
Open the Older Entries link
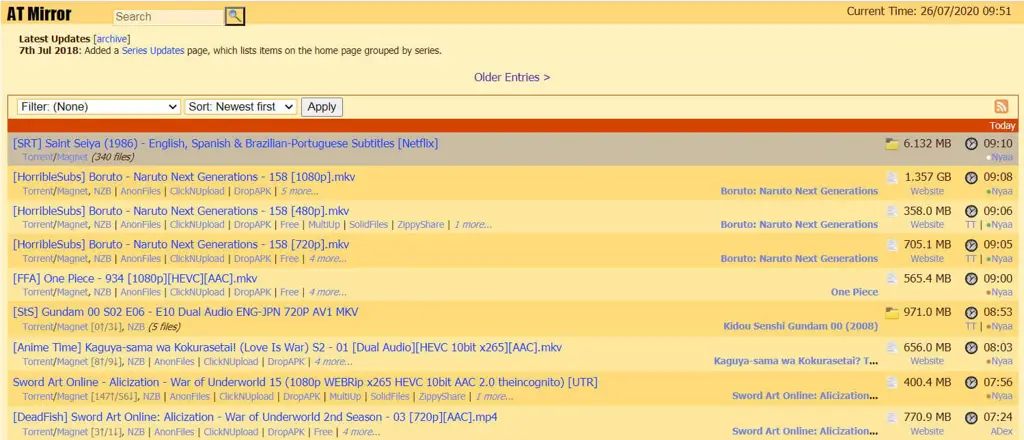(512, 77)
